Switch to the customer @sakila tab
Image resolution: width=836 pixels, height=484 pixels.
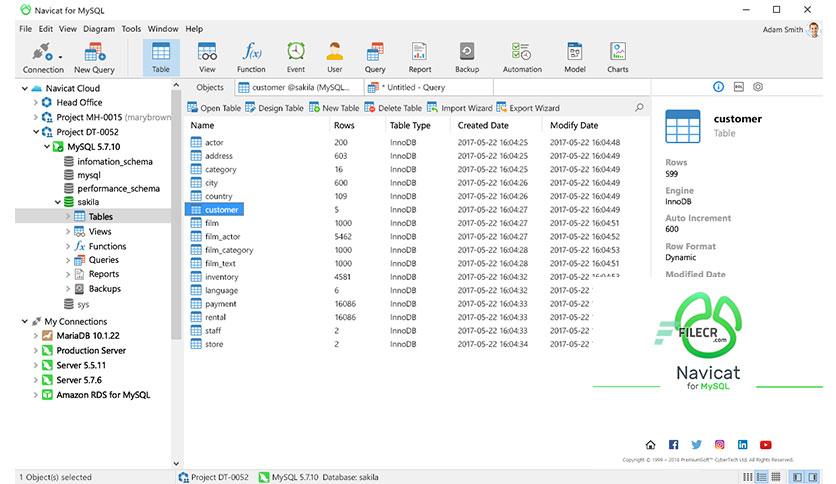click(300, 87)
